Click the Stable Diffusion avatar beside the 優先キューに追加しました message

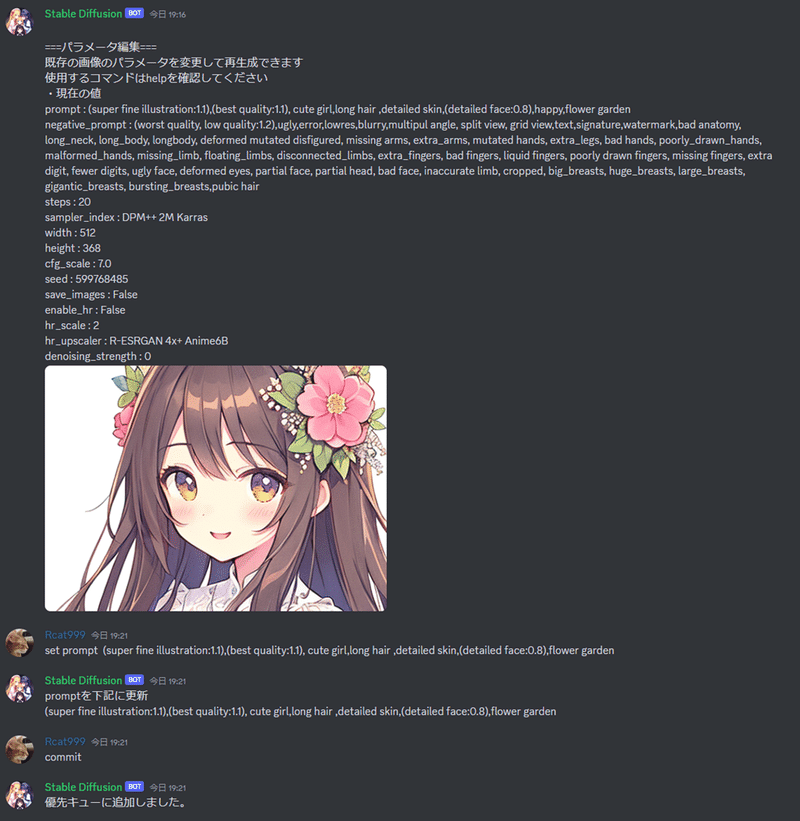tap(19, 795)
